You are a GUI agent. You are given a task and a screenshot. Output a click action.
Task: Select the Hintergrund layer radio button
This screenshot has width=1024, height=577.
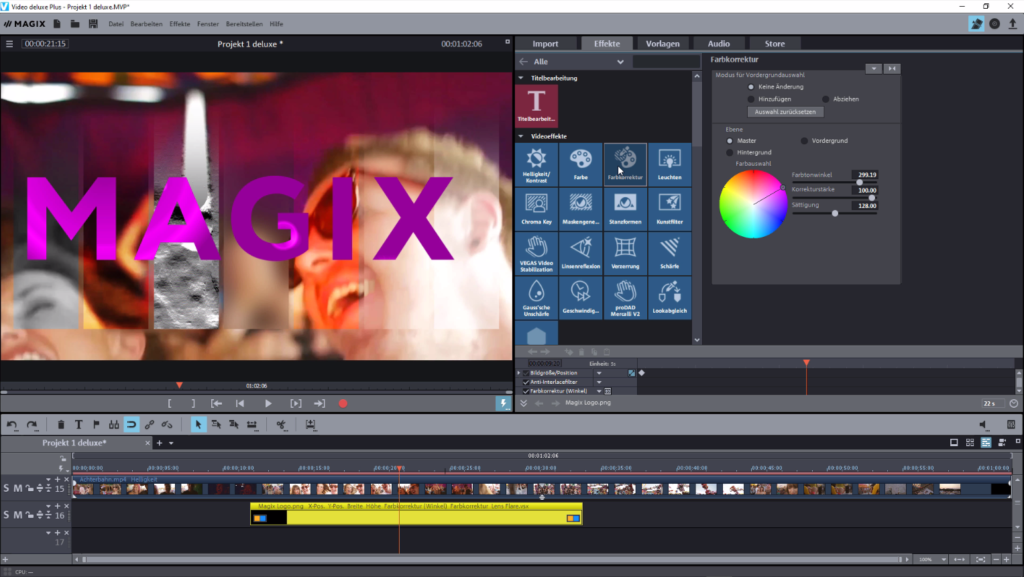[729, 153]
